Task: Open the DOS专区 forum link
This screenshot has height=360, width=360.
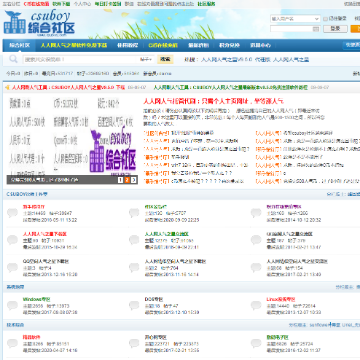Action: (x=154, y=299)
